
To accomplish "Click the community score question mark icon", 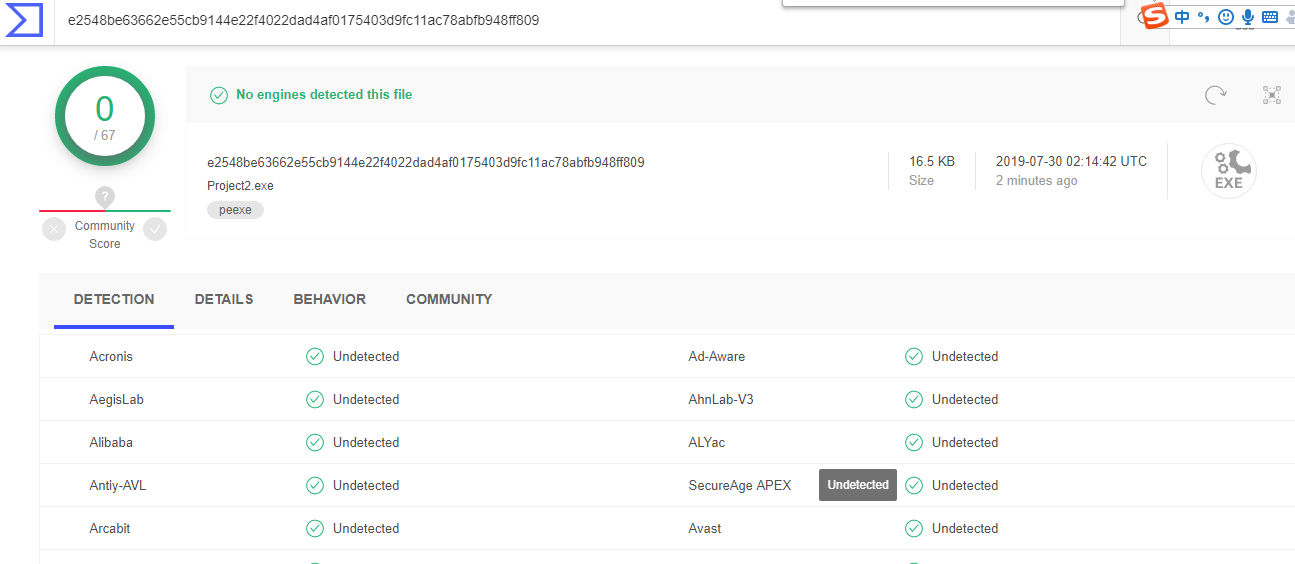I will tap(105, 196).
